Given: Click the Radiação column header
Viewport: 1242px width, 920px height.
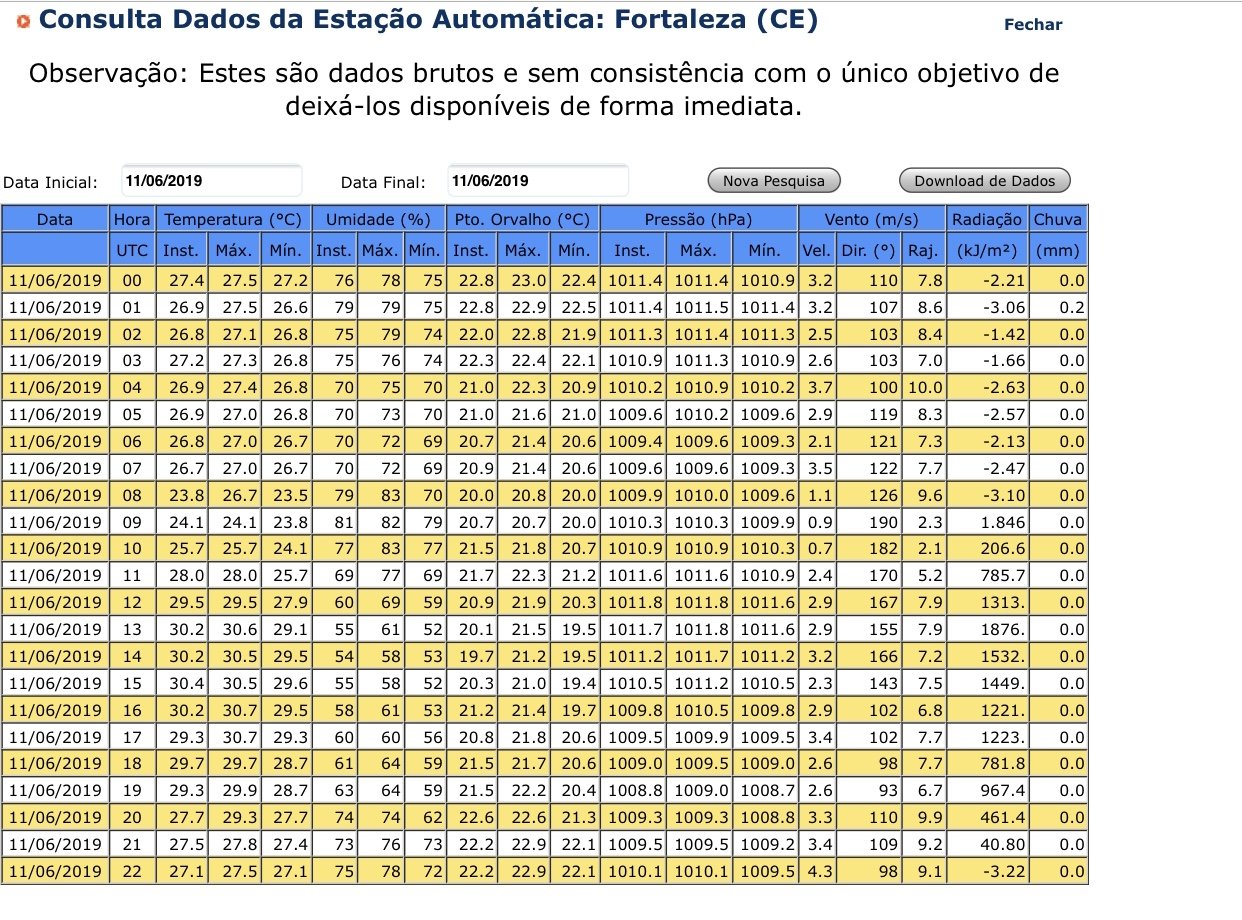Looking at the screenshot, I should pos(987,219).
